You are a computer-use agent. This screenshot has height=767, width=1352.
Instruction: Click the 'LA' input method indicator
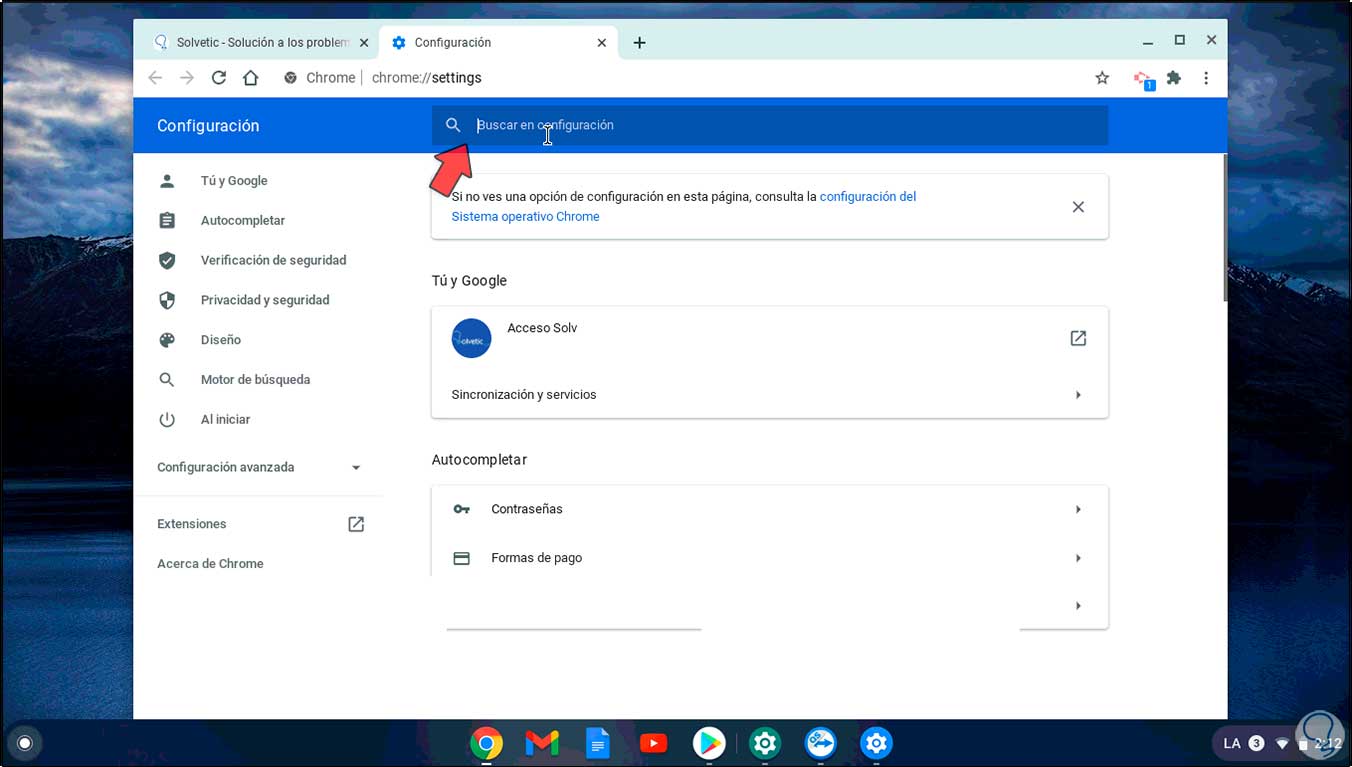pyautogui.click(x=1232, y=744)
